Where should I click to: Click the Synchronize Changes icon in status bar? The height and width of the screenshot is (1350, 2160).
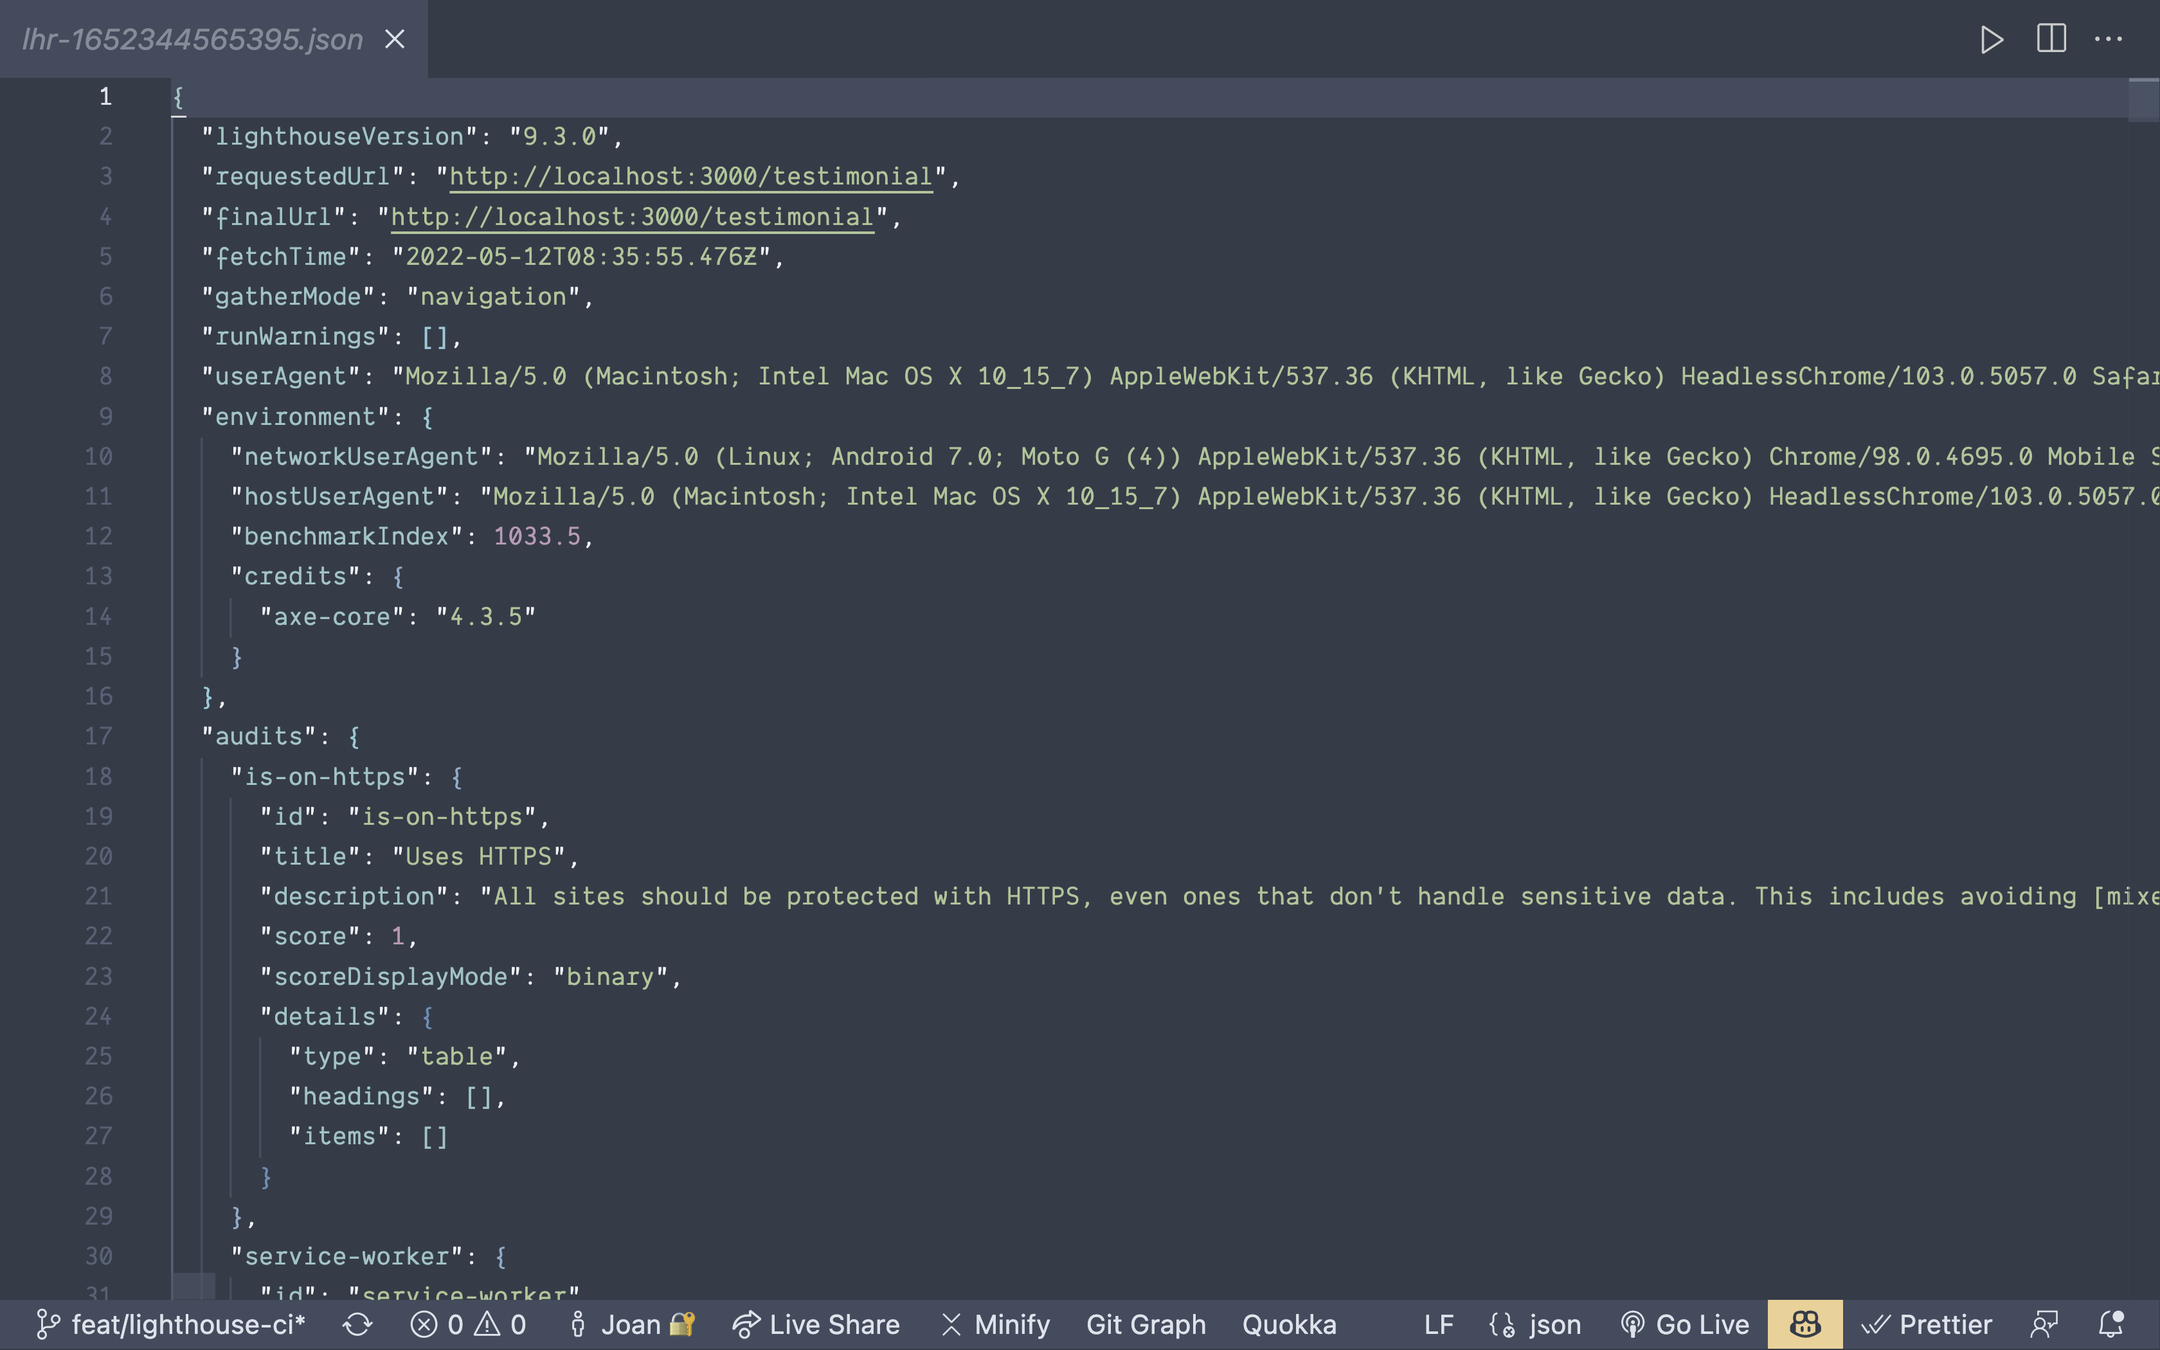(x=357, y=1325)
